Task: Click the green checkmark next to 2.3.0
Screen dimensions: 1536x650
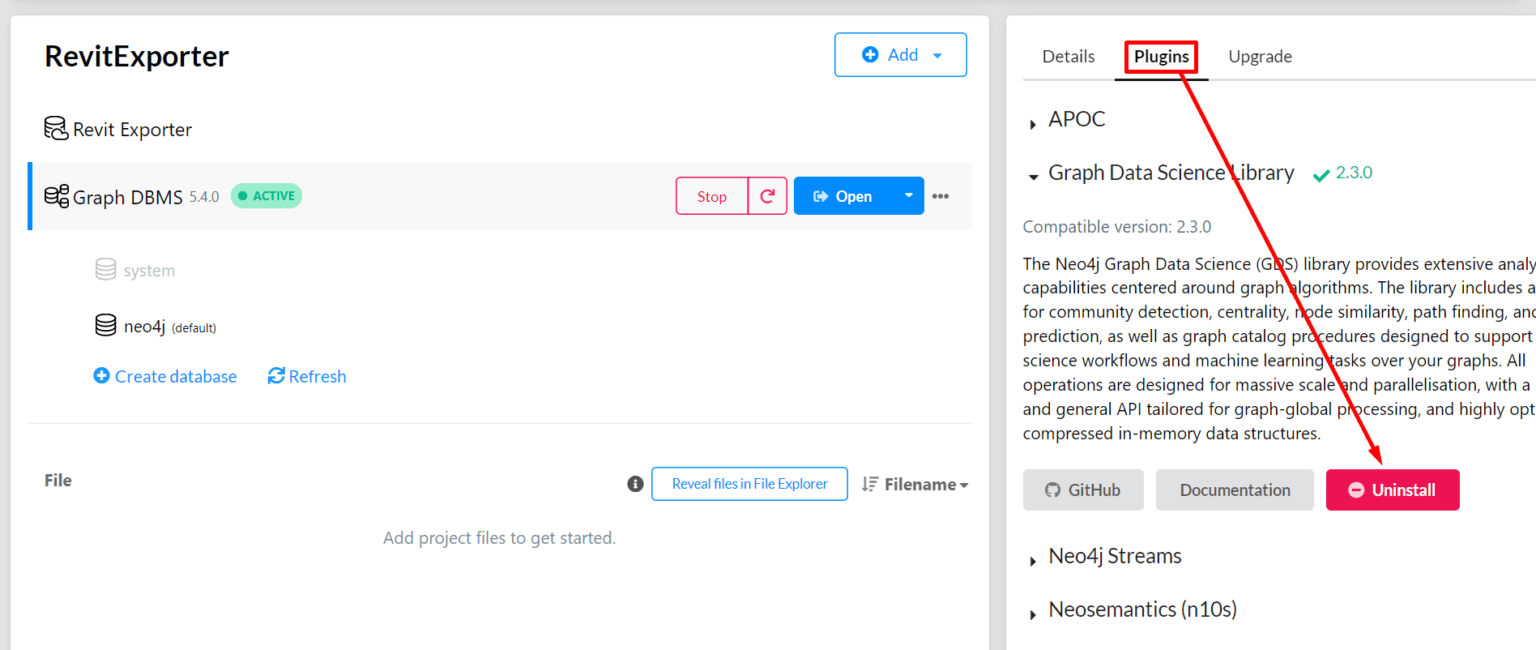Action: click(x=1321, y=175)
